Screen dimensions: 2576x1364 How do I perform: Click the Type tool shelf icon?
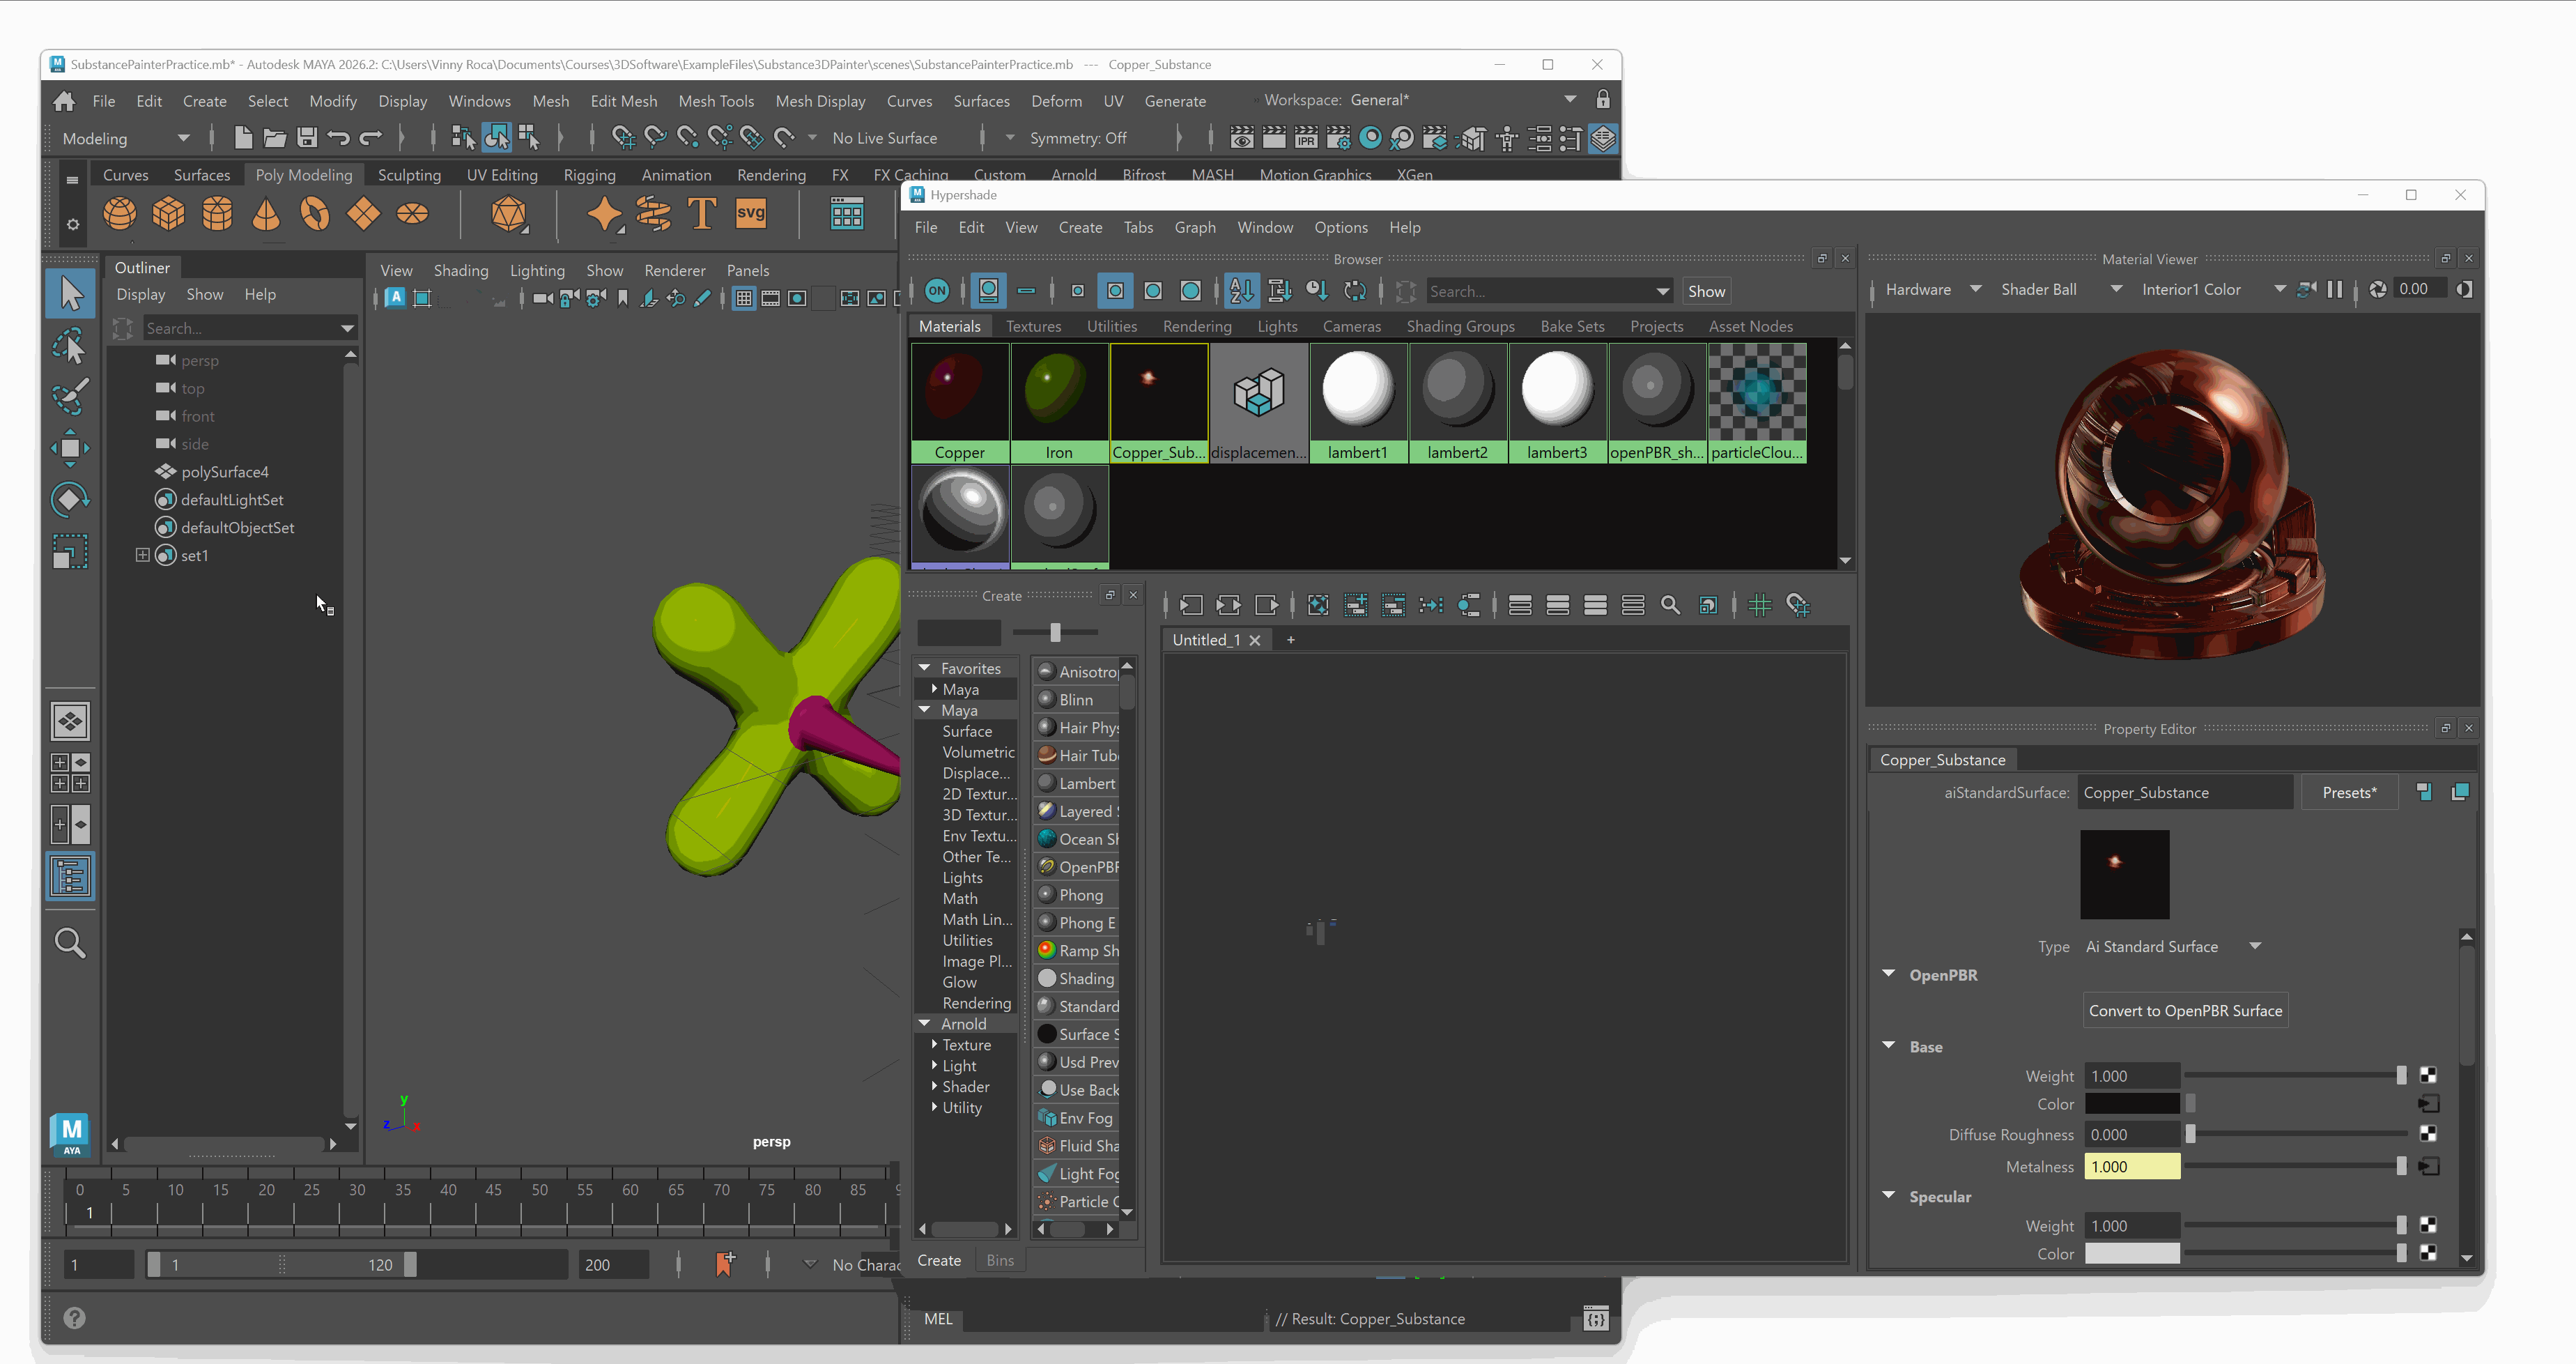[x=702, y=214]
